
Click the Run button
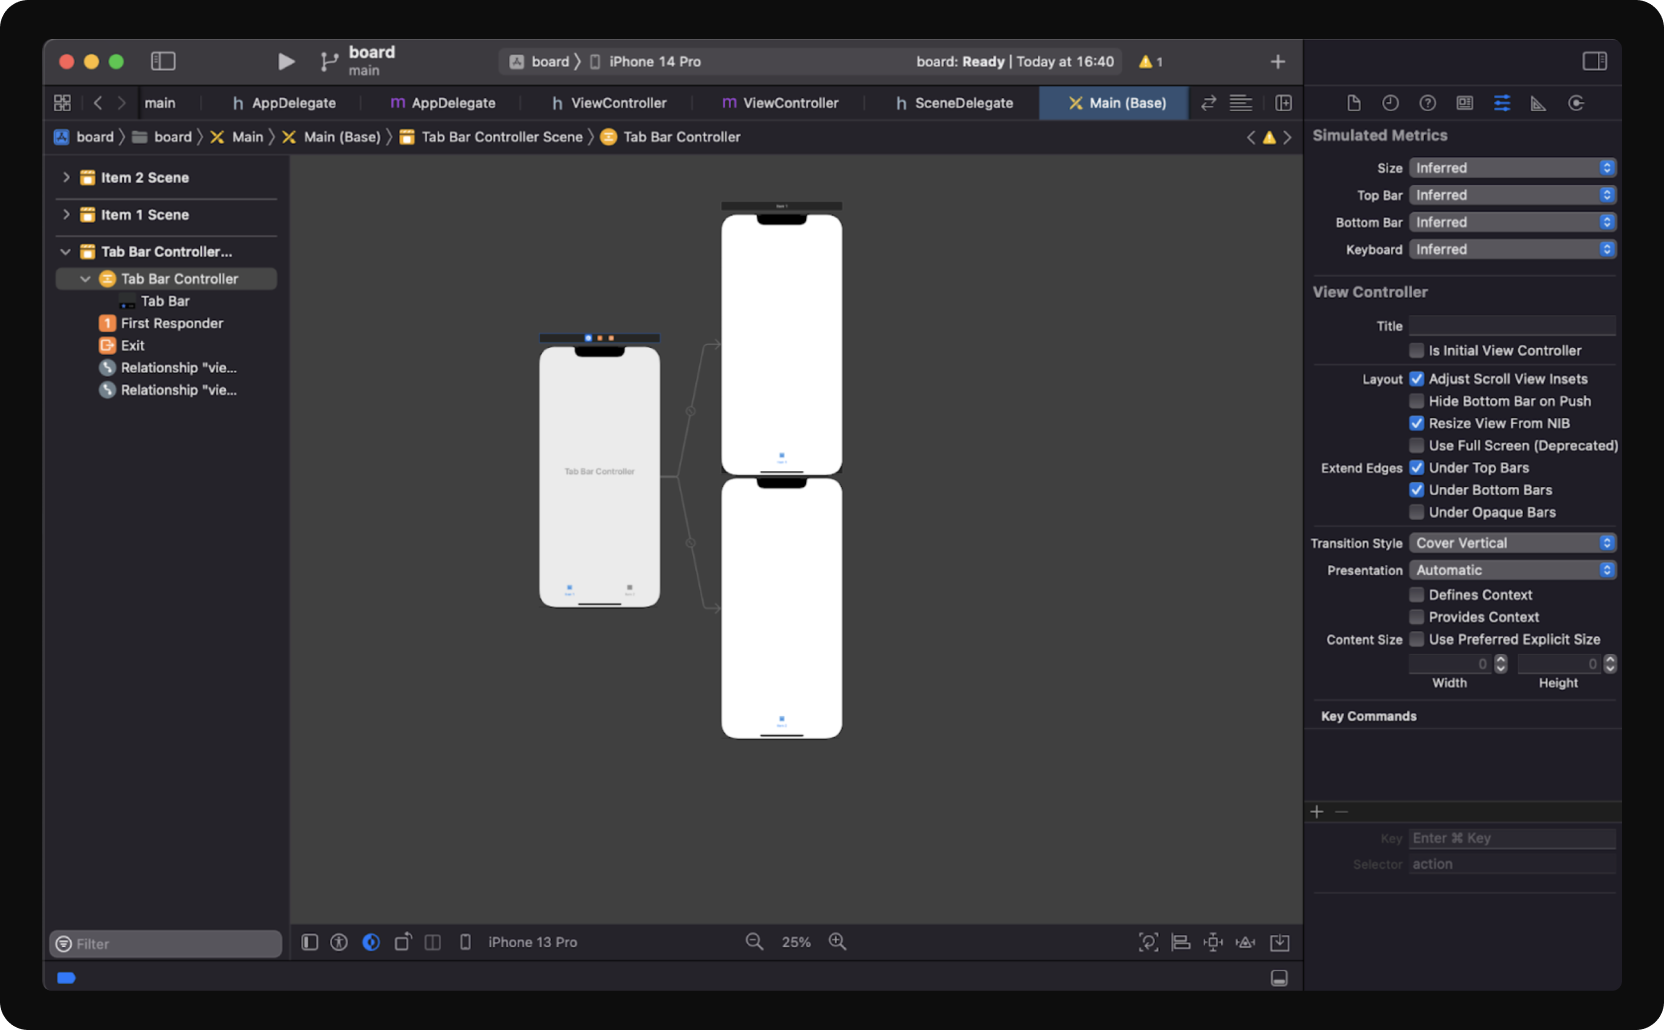[x=286, y=61]
